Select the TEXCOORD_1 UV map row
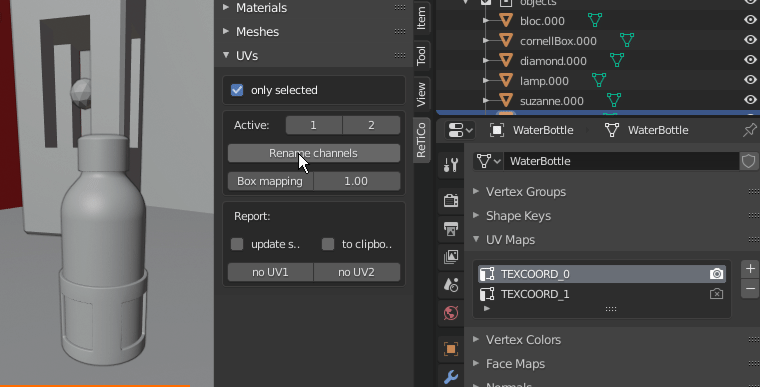Image resolution: width=760 pixels, height=387 pixels. 602,294
